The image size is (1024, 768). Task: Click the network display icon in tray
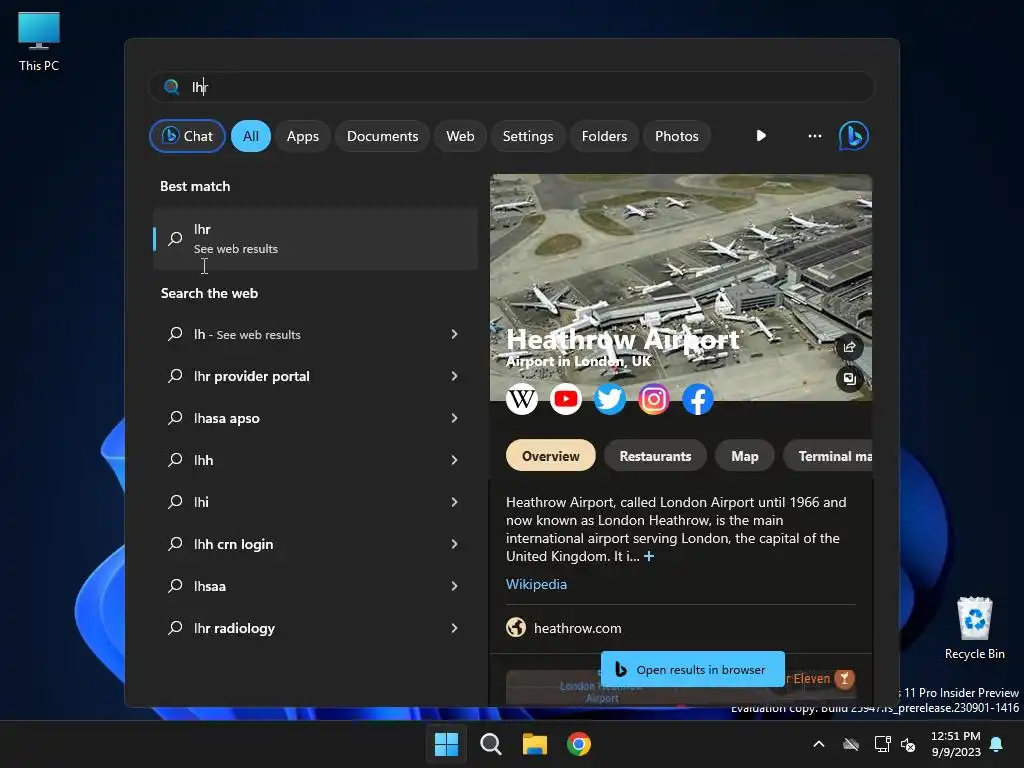(882, 744)
